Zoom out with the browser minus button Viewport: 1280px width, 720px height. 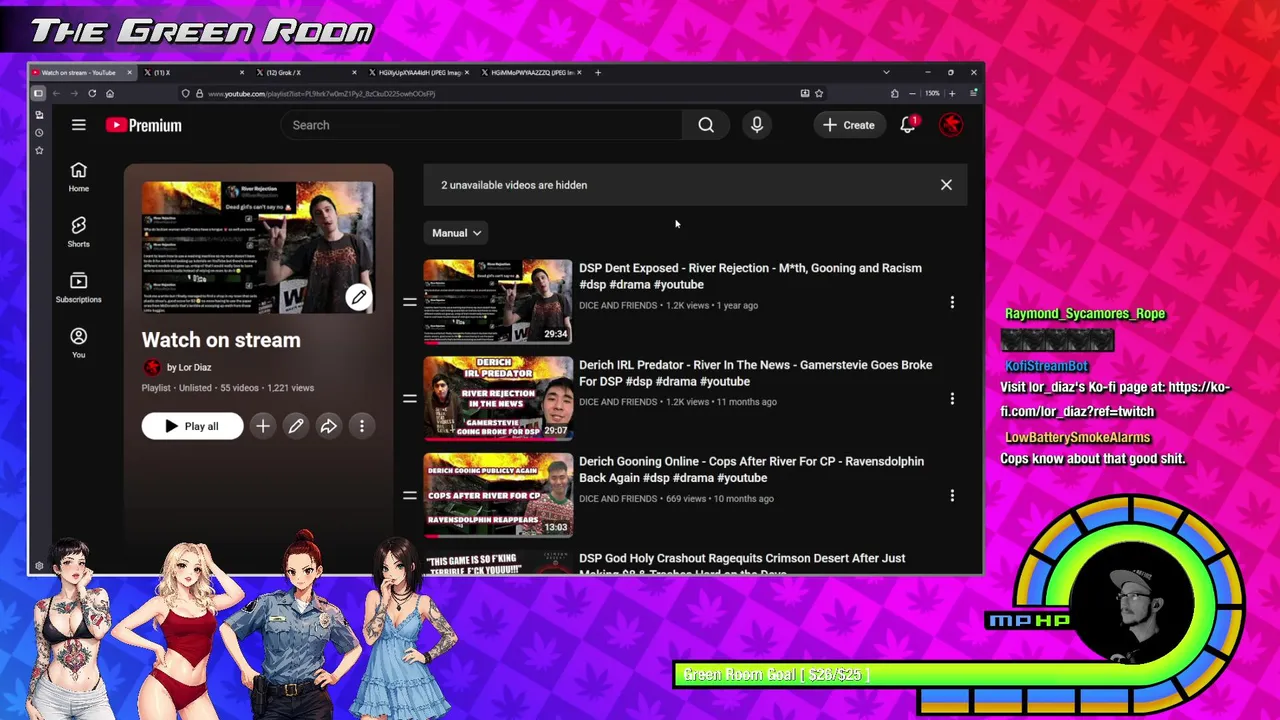[x=912, y=93]
